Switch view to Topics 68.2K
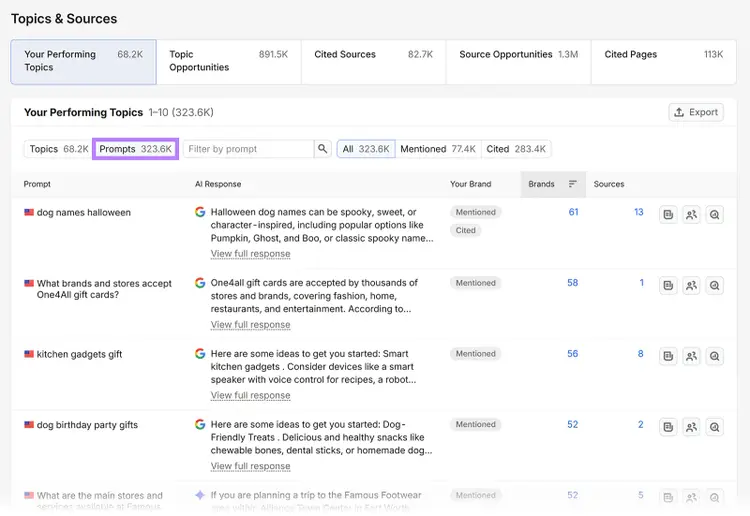Image resolution: width=750 pixels, height=516 pixels. pyautogui.click(x=58, y=149)
